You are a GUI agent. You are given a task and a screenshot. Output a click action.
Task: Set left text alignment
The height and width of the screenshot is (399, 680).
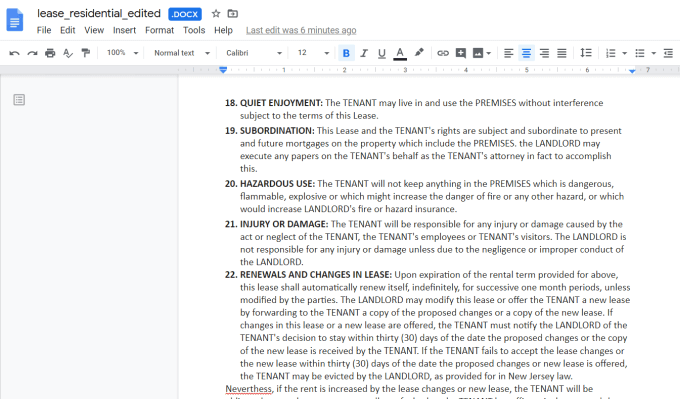click(508, 53)
